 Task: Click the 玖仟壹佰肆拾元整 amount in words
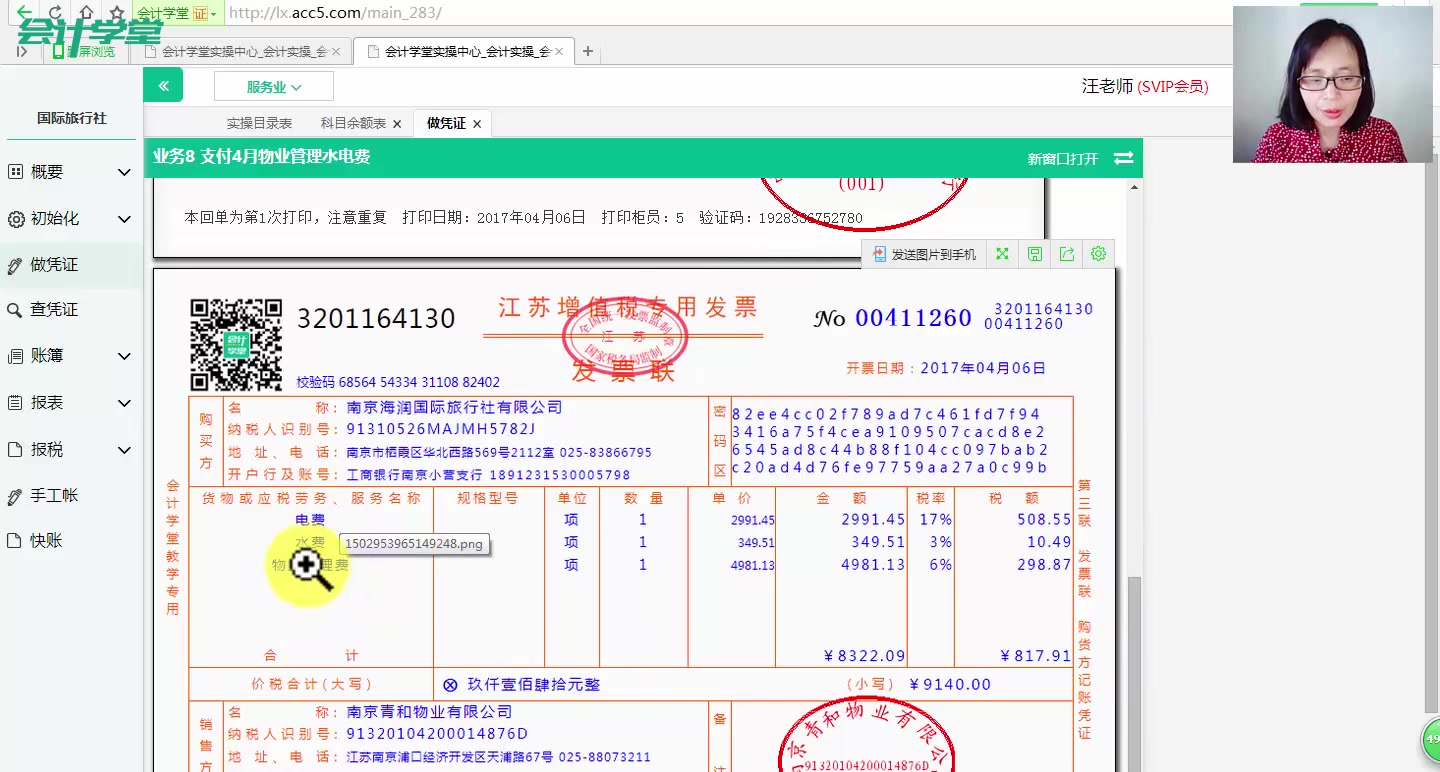[x=534, y=685]
